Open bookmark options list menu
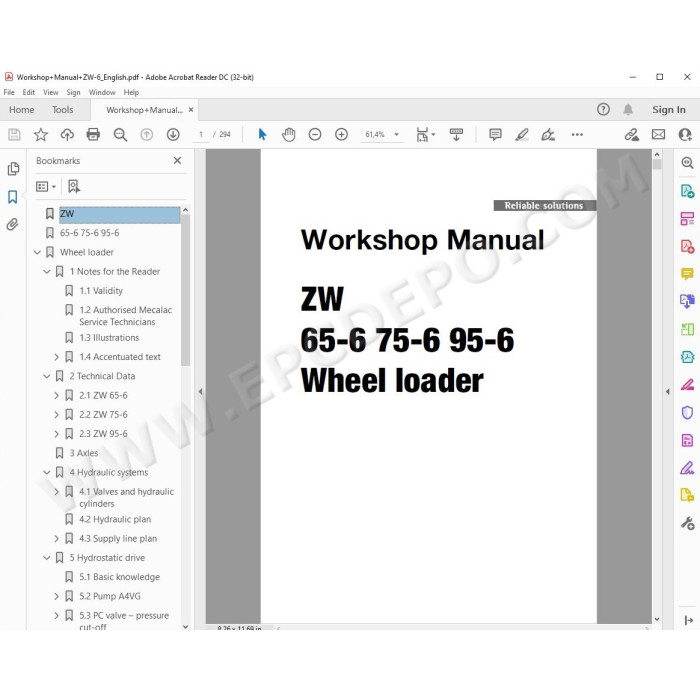Screen dimensions: 700x700 tap(46, 187)
